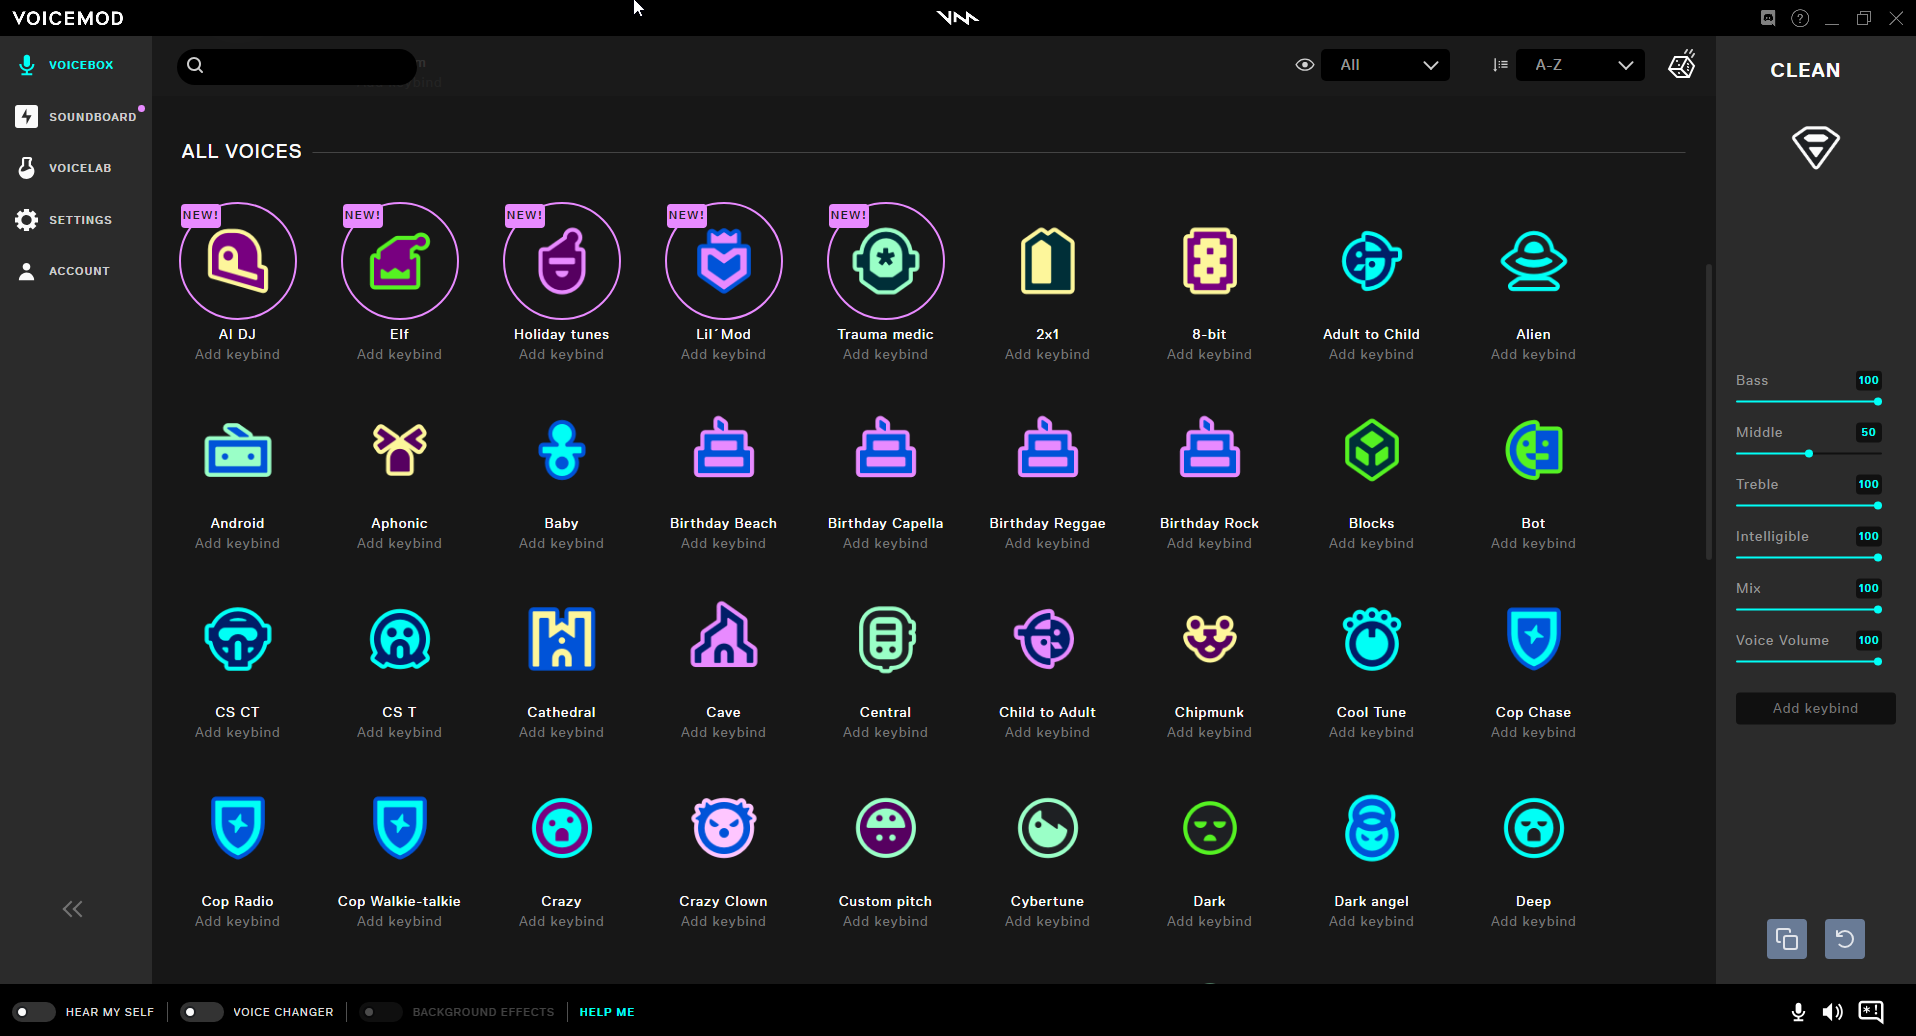Pick the Chipmunk voice icon

pyautogui.click(x=1209, y=639)
